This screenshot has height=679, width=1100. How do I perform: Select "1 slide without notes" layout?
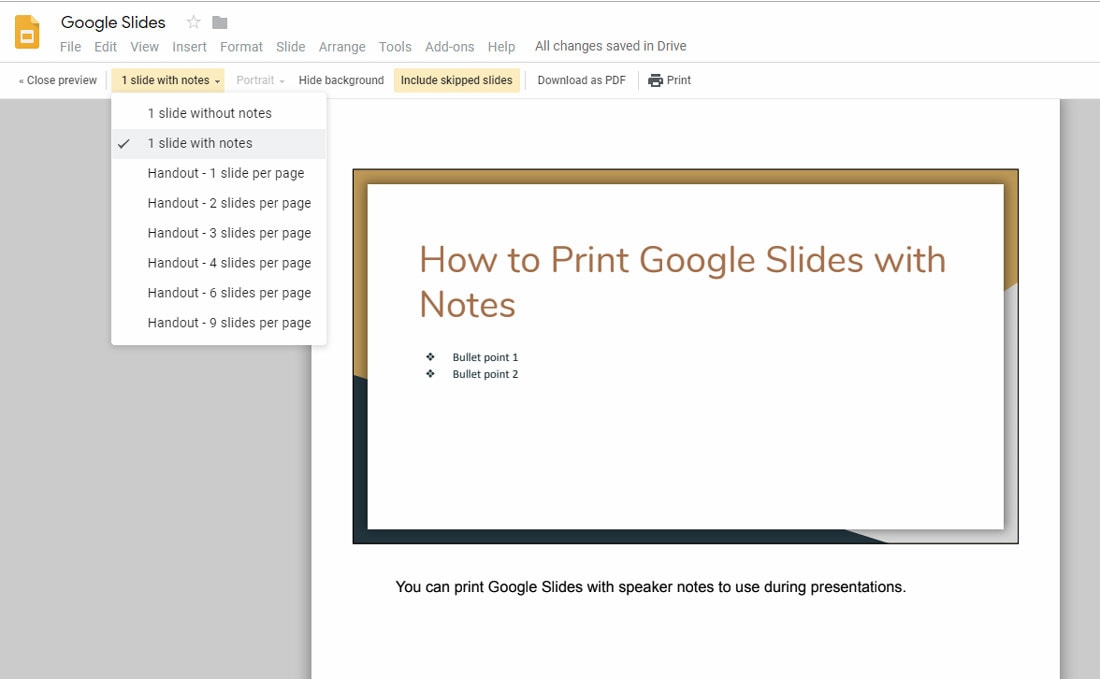point(219,113)
